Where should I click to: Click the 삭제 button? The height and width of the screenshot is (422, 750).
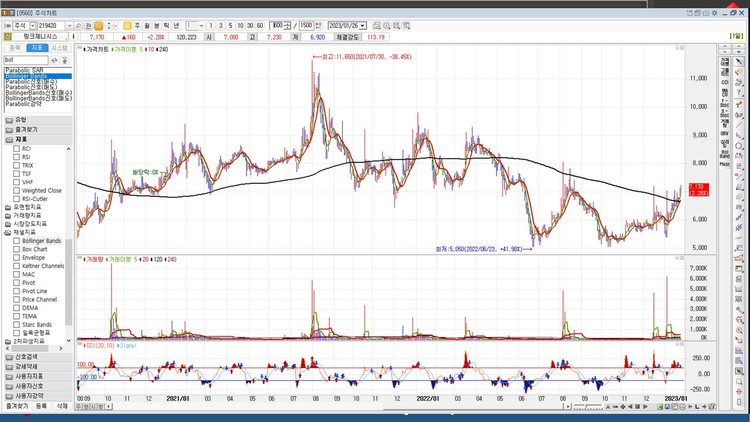(62, 406)
